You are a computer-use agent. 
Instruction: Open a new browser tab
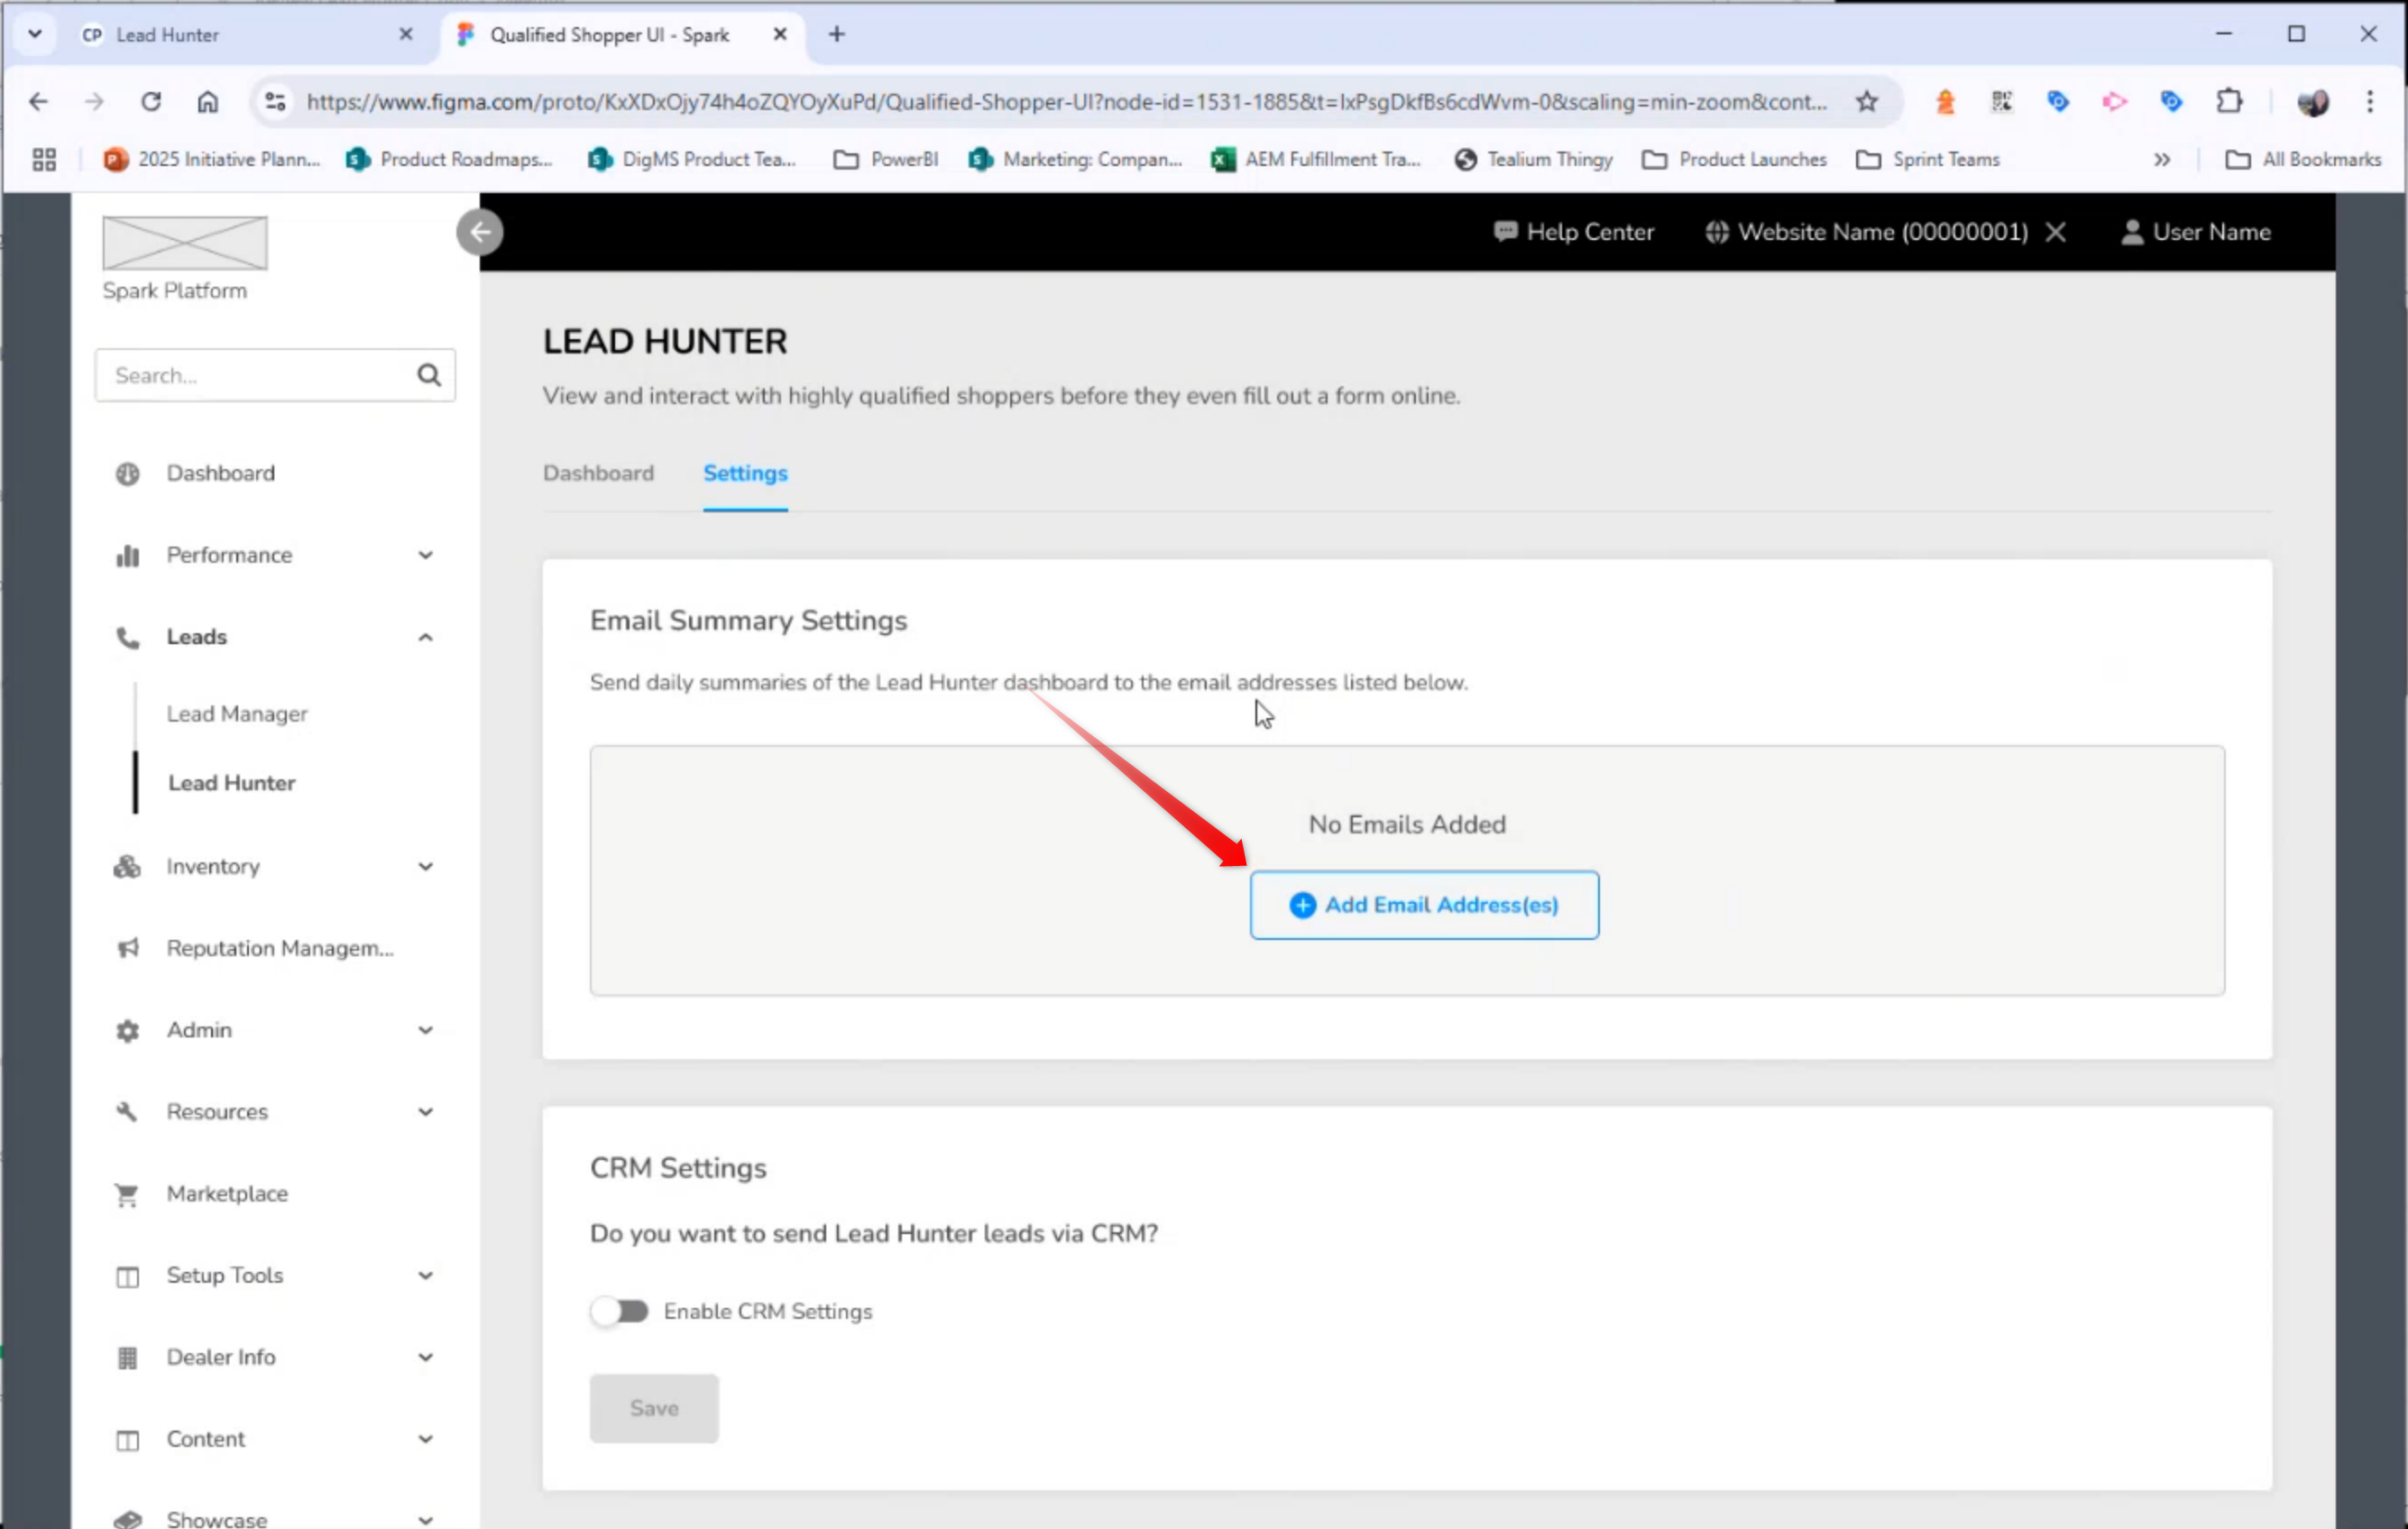[x=837, y=34]
